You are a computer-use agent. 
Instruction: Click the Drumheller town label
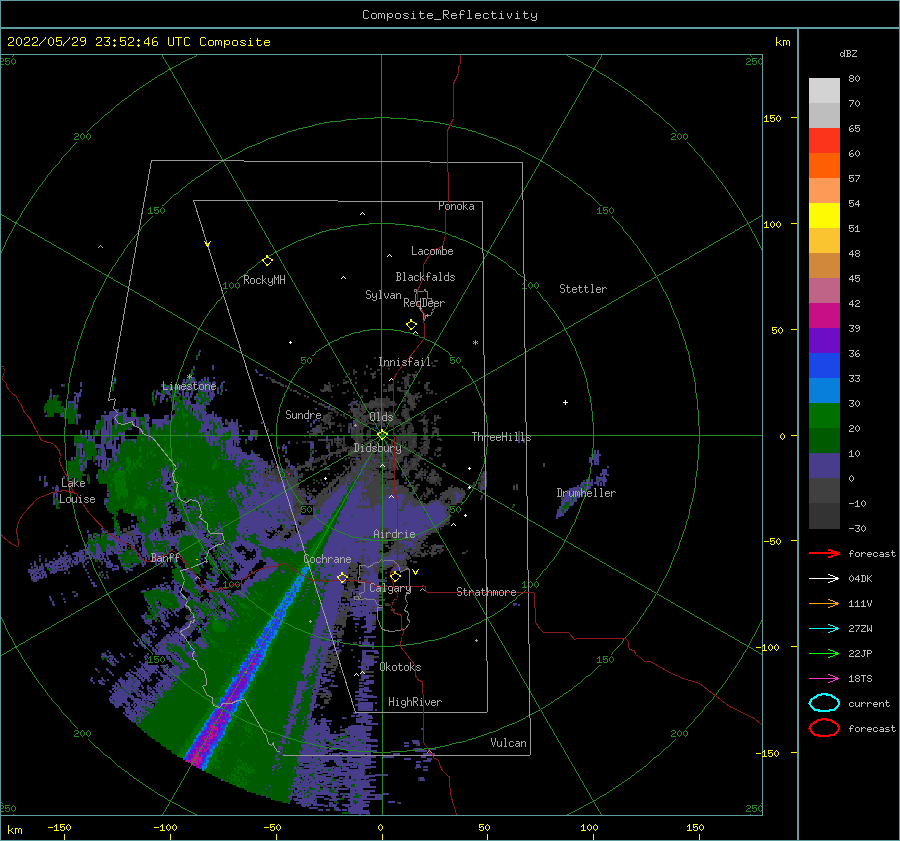point(586,493)
